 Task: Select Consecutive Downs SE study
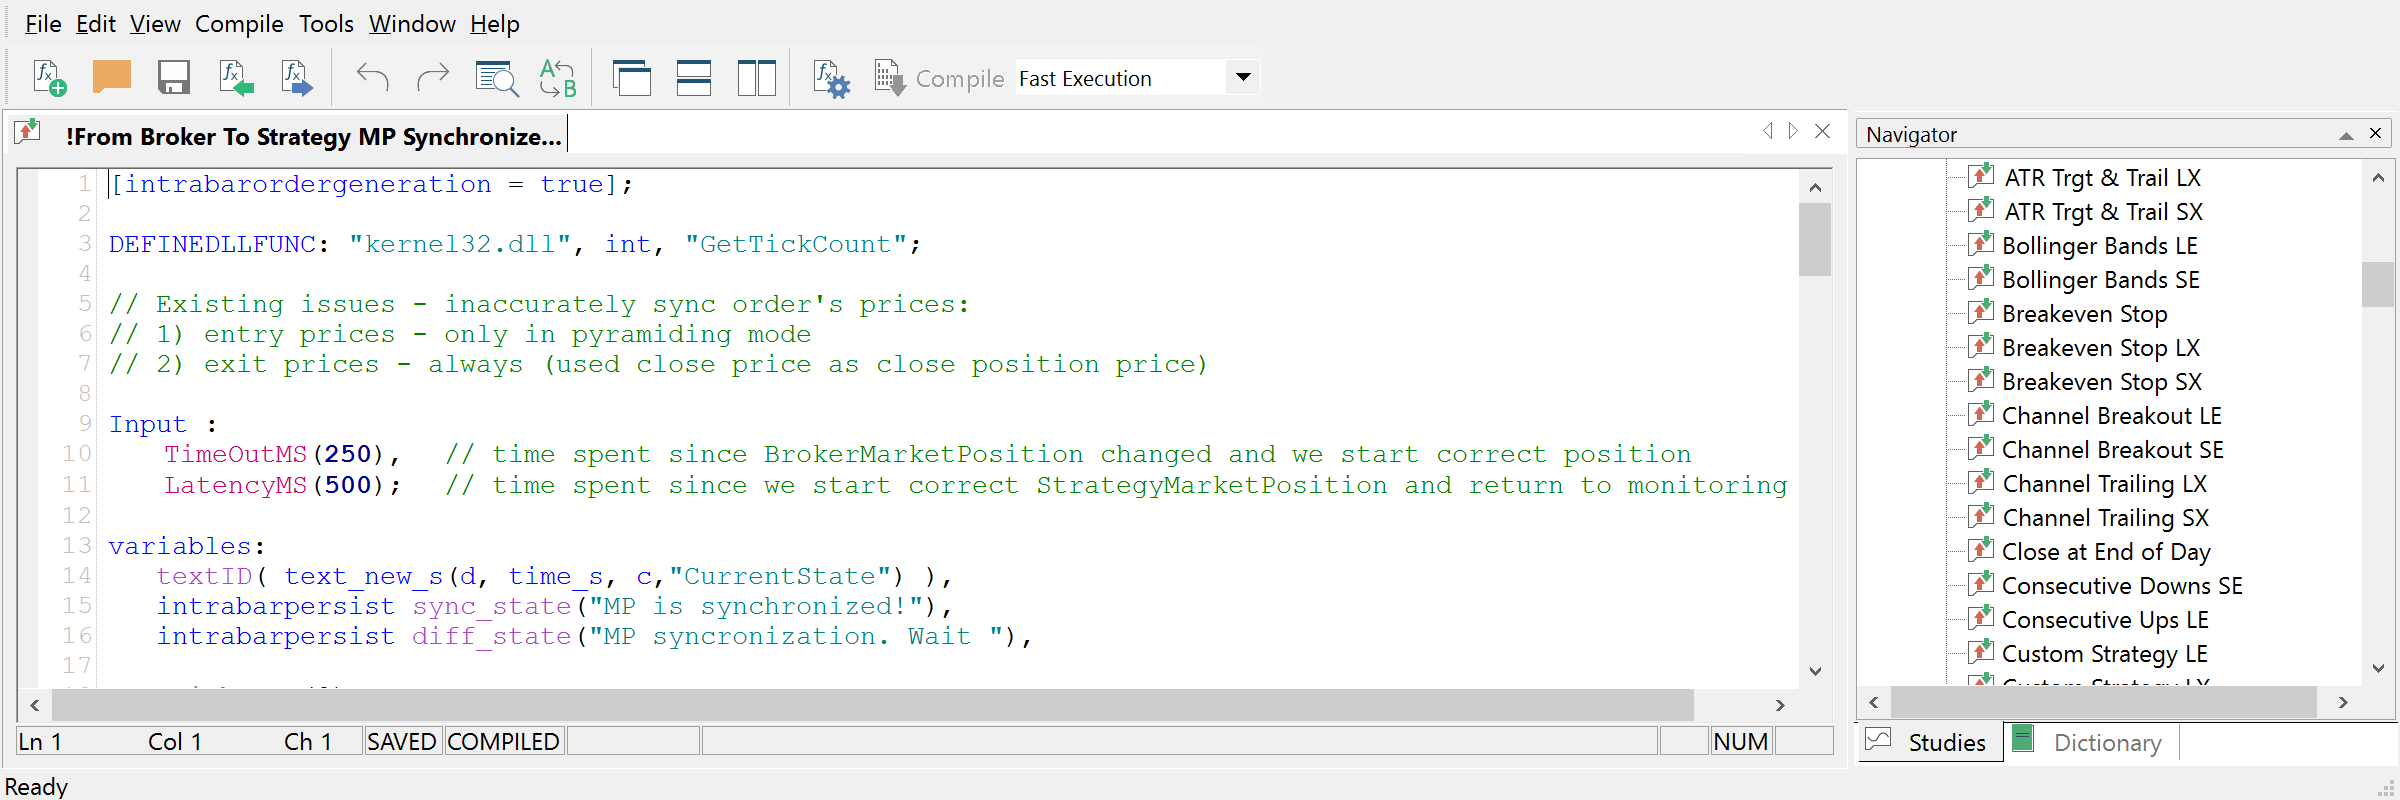pos(2122,586)
